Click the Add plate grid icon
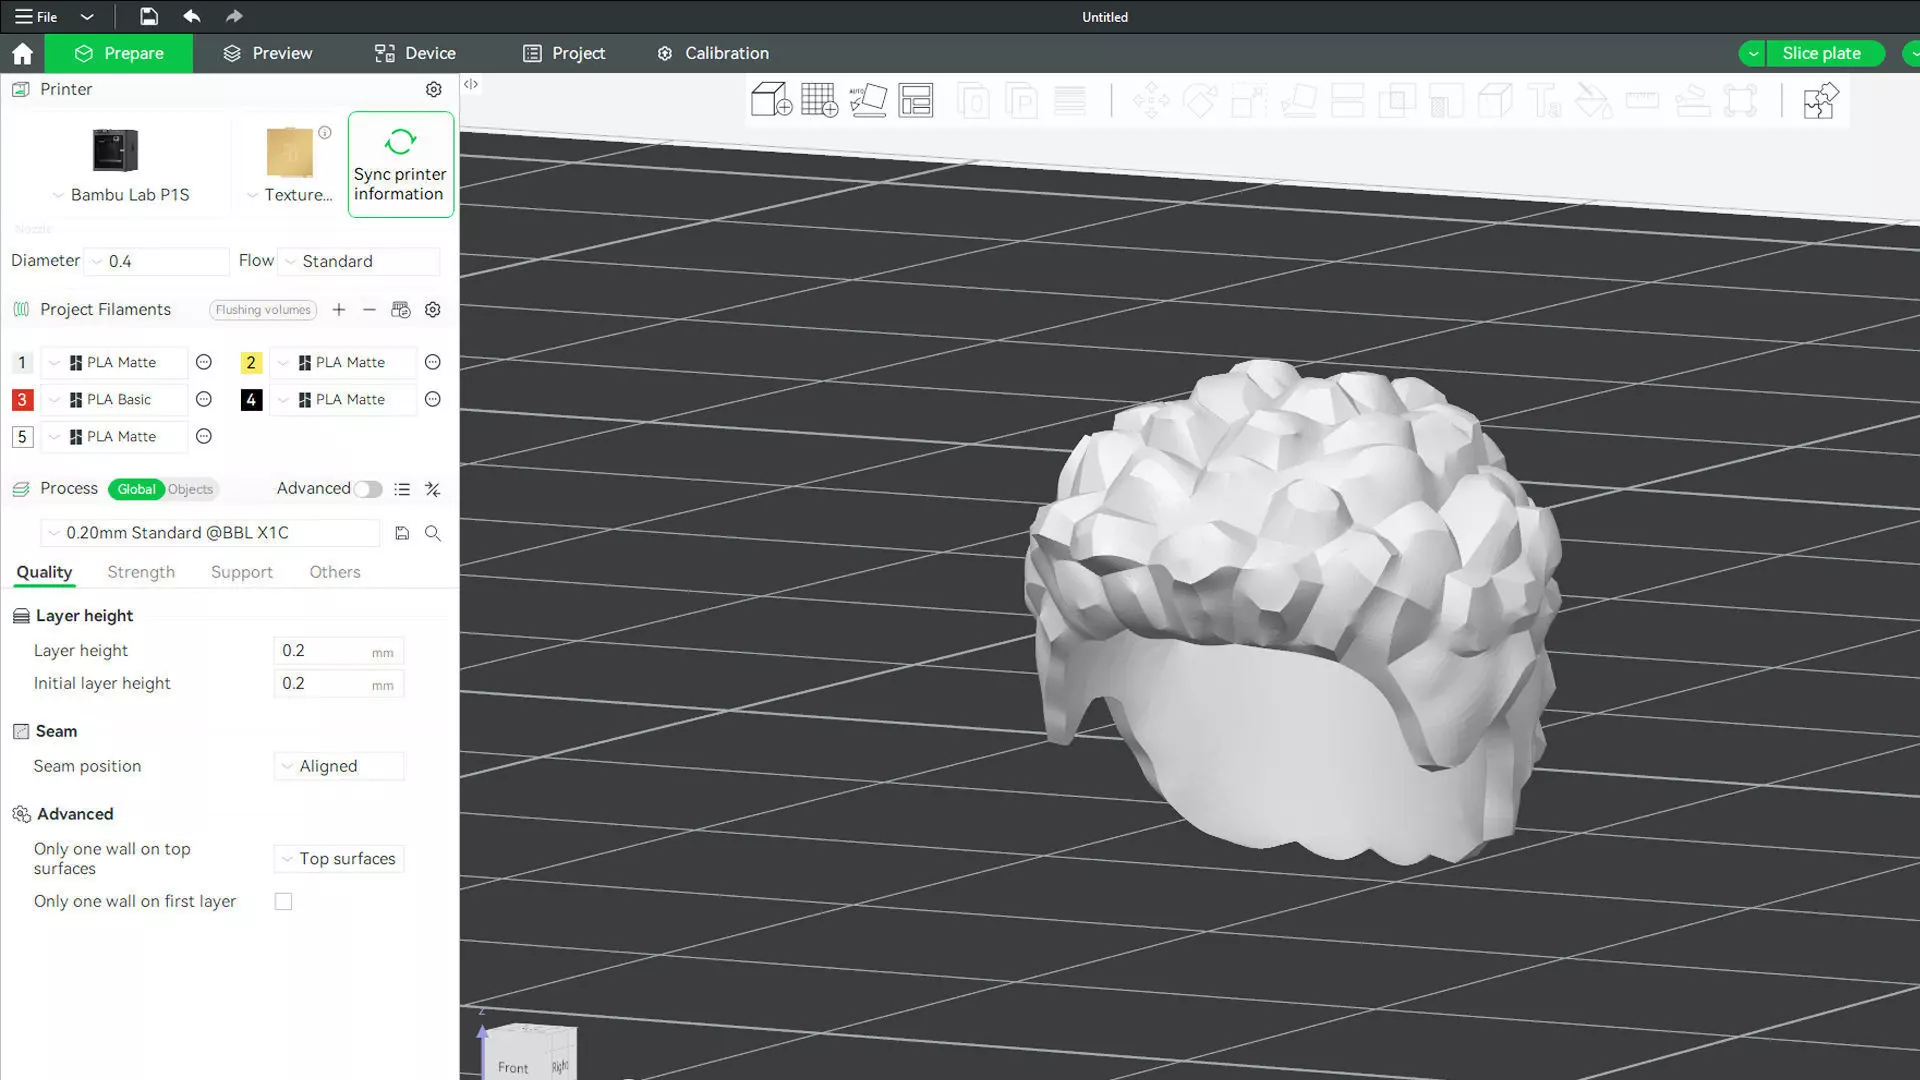1920x1080 pixels. [x=819, y=100]
